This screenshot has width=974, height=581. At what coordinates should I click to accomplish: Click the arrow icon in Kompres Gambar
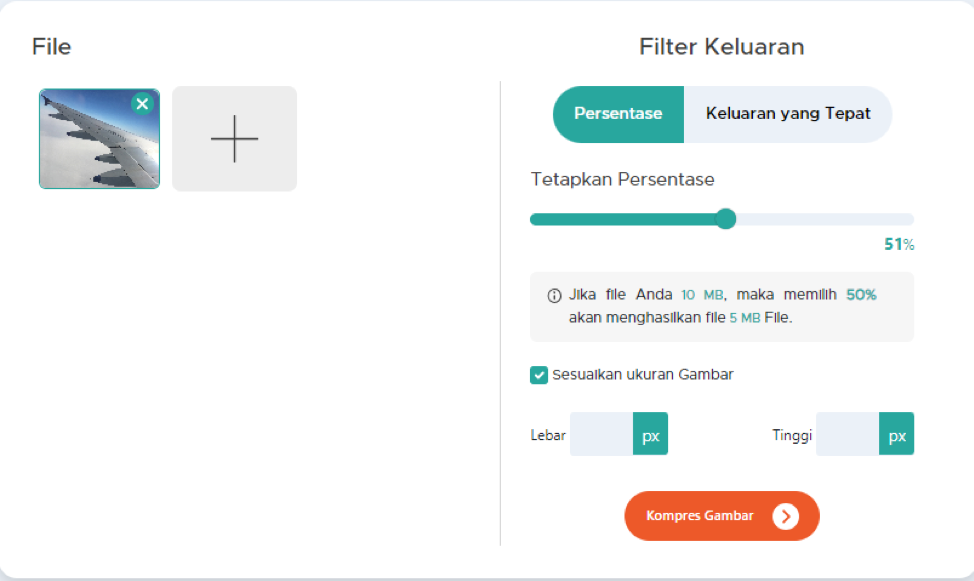click(x=786, y=516)
